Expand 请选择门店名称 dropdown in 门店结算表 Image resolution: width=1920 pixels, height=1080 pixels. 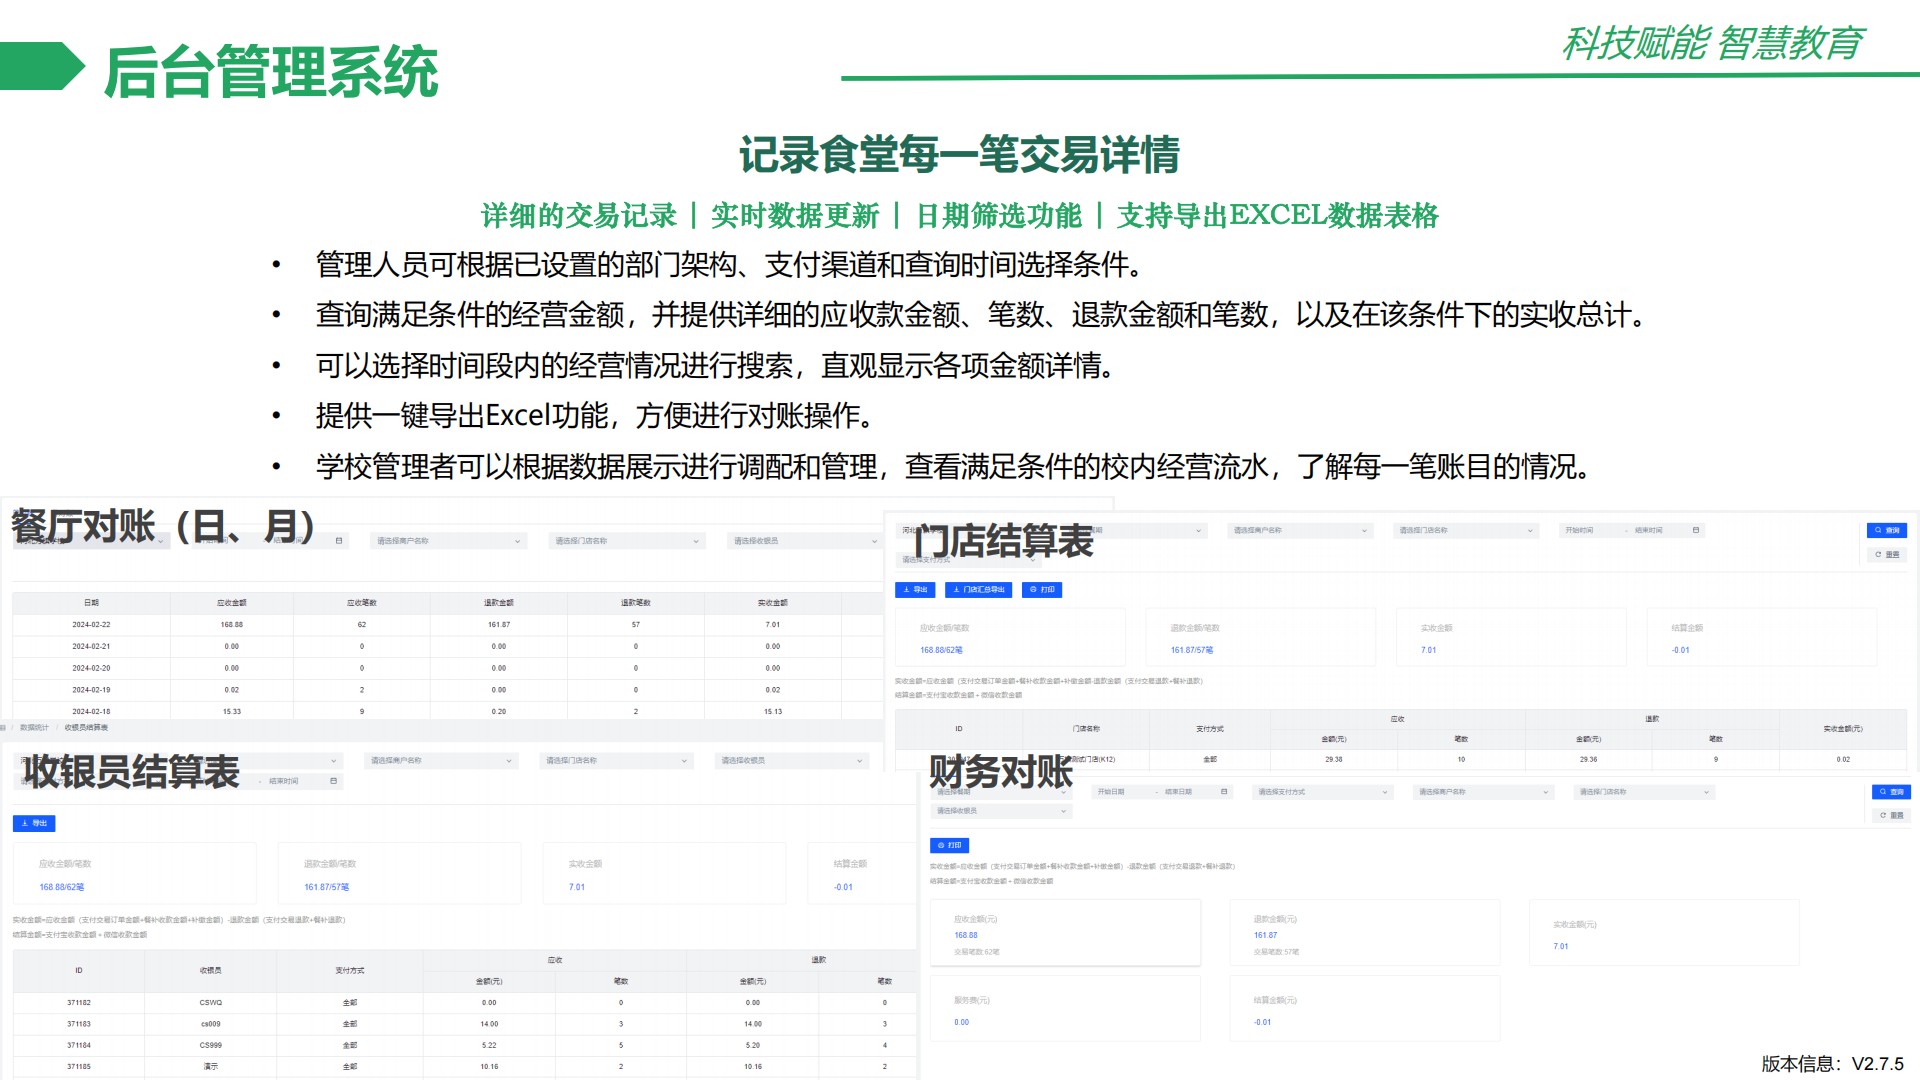click(1464, 530)
